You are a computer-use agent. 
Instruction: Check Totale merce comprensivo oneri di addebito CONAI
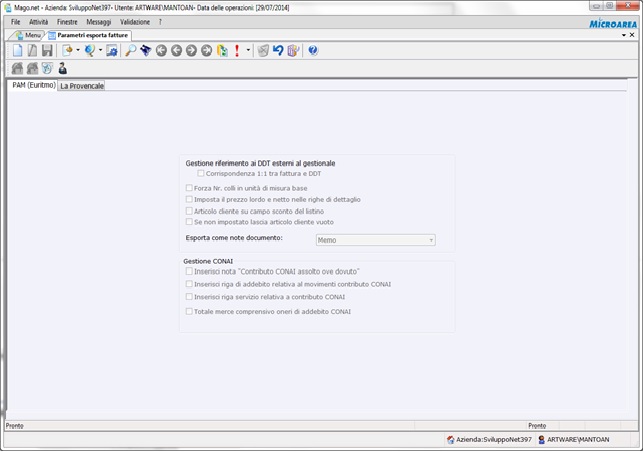[190, 311]
